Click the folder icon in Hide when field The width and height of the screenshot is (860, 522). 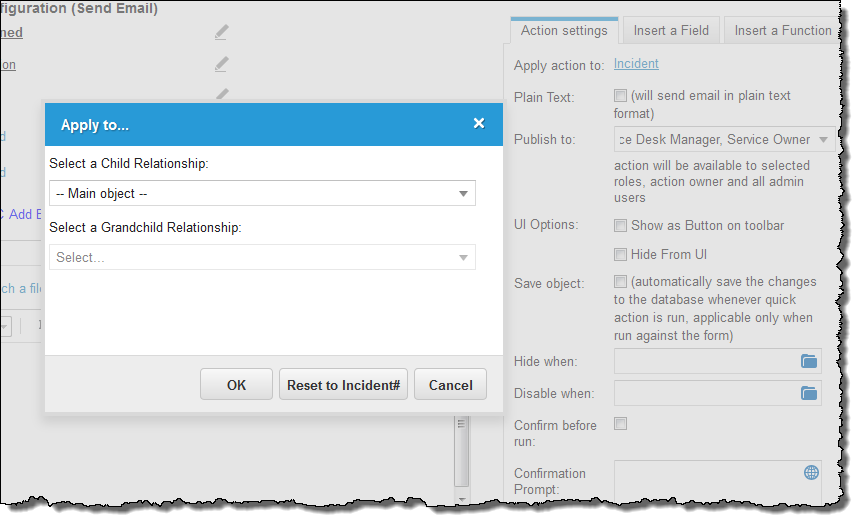[808, 361]
